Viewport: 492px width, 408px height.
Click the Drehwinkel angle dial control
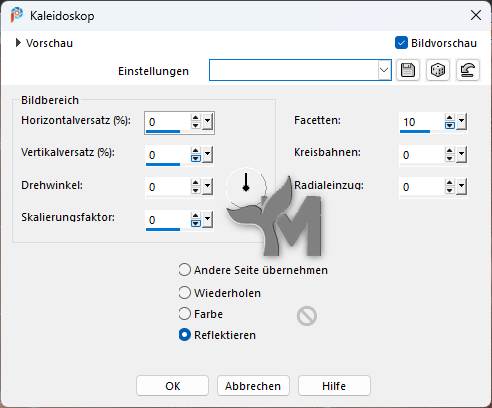coord(246,187)
